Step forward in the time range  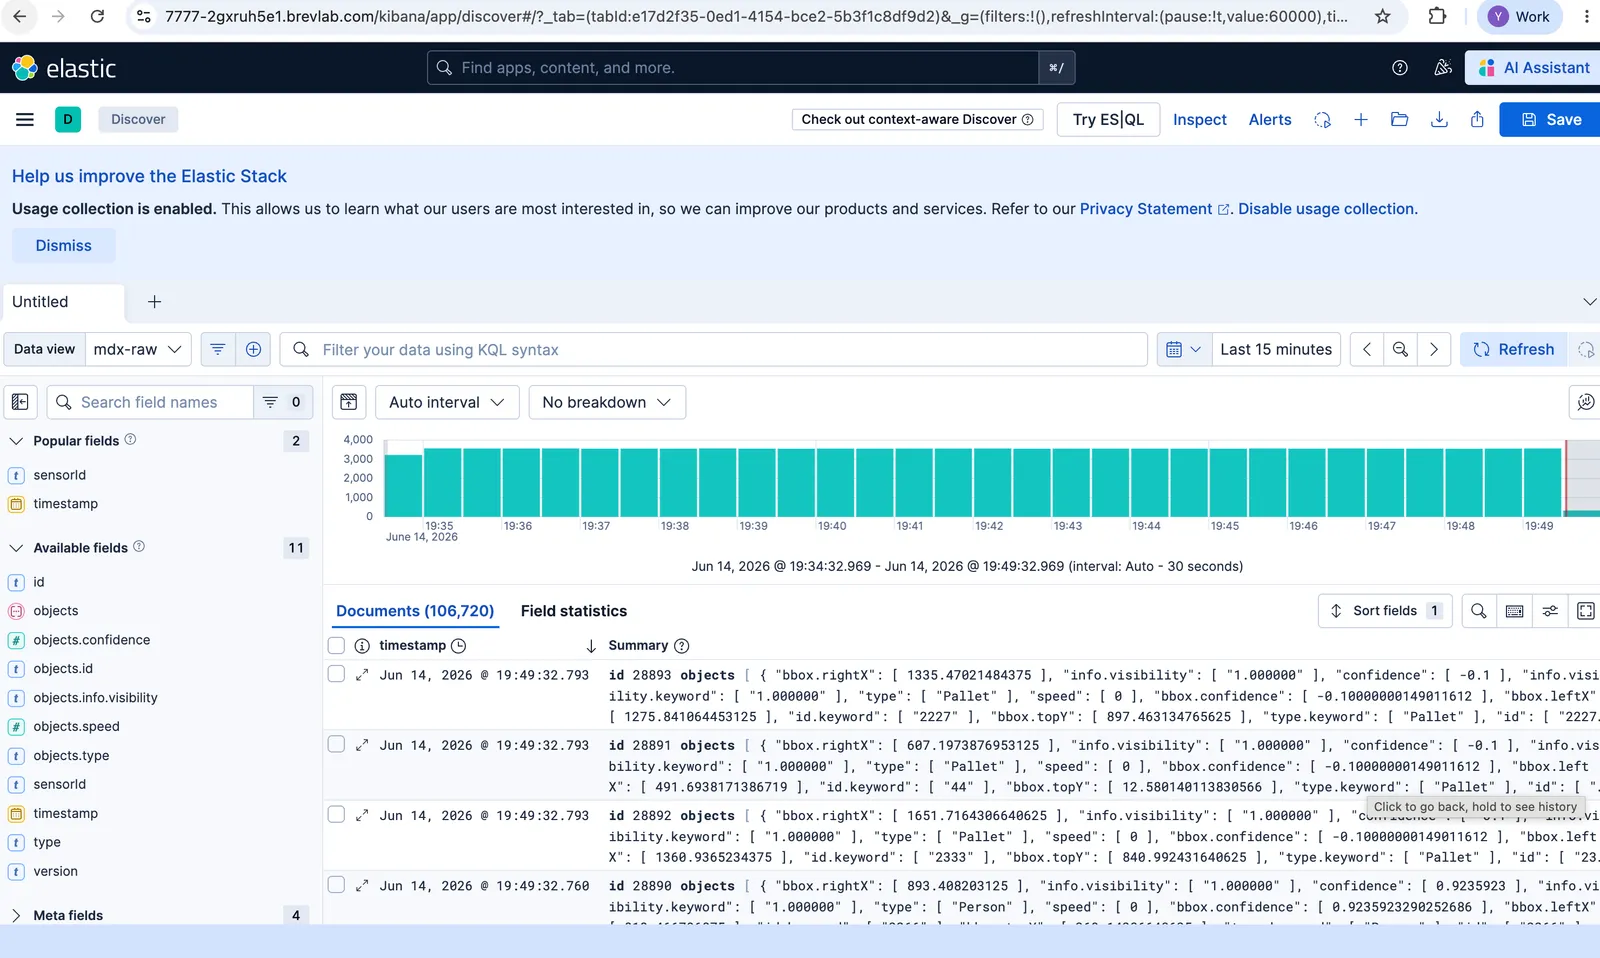coord(1434,349)
